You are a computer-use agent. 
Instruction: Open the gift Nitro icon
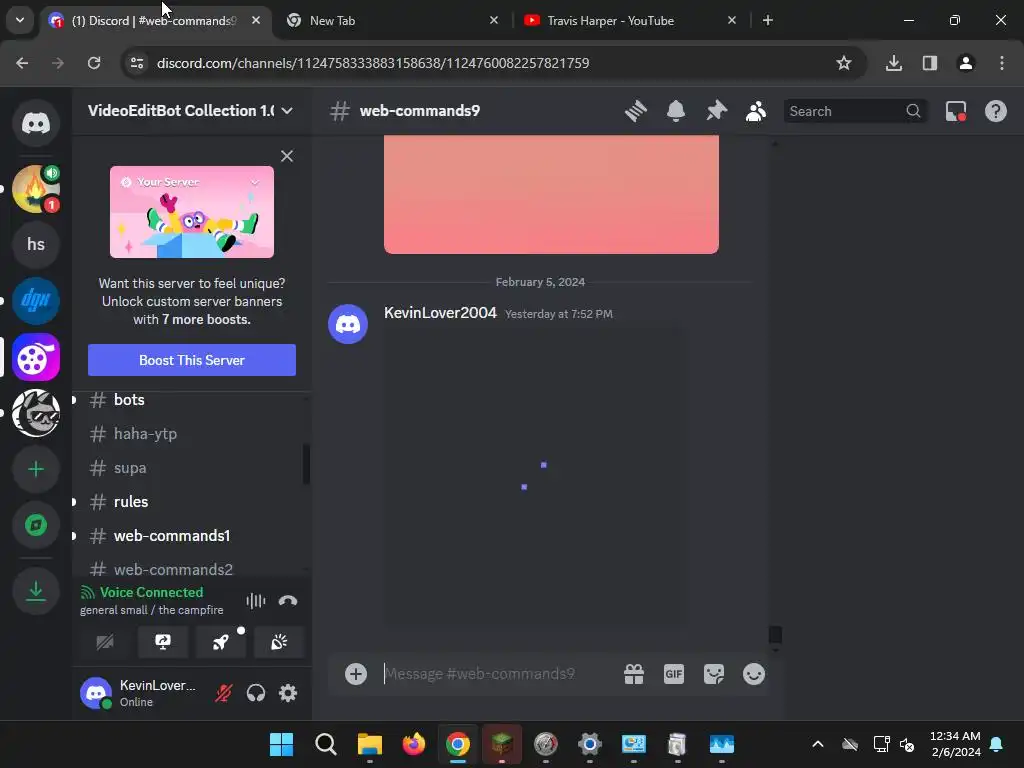[634, 674]
